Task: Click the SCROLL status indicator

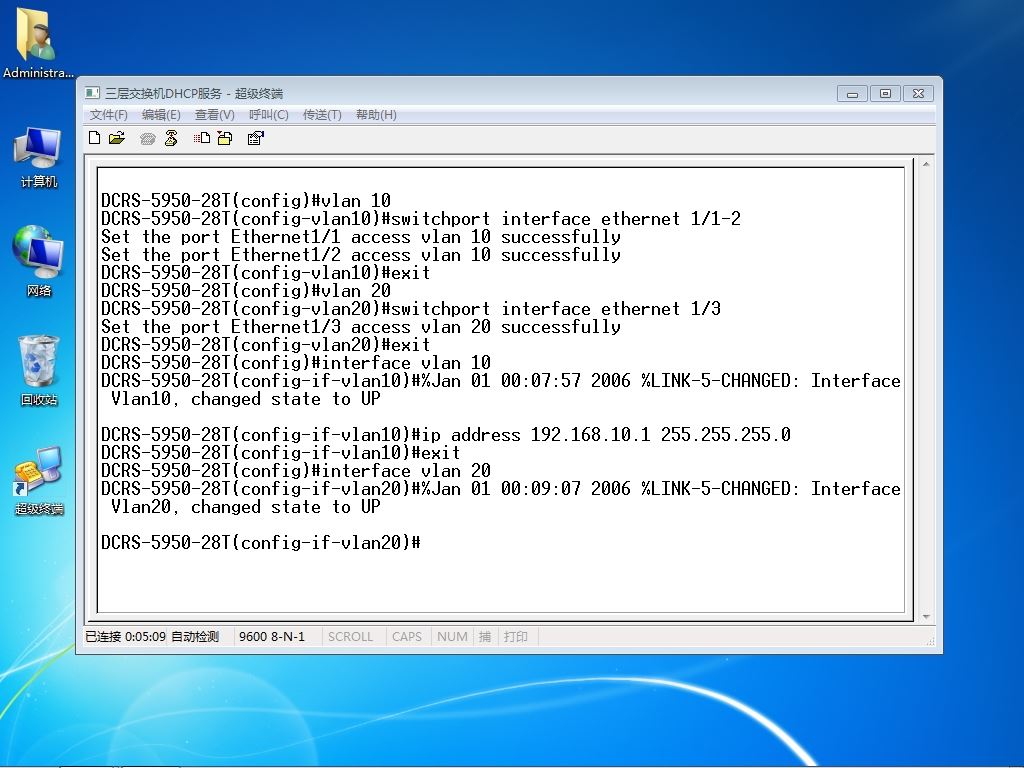Action: coord(351,637)
